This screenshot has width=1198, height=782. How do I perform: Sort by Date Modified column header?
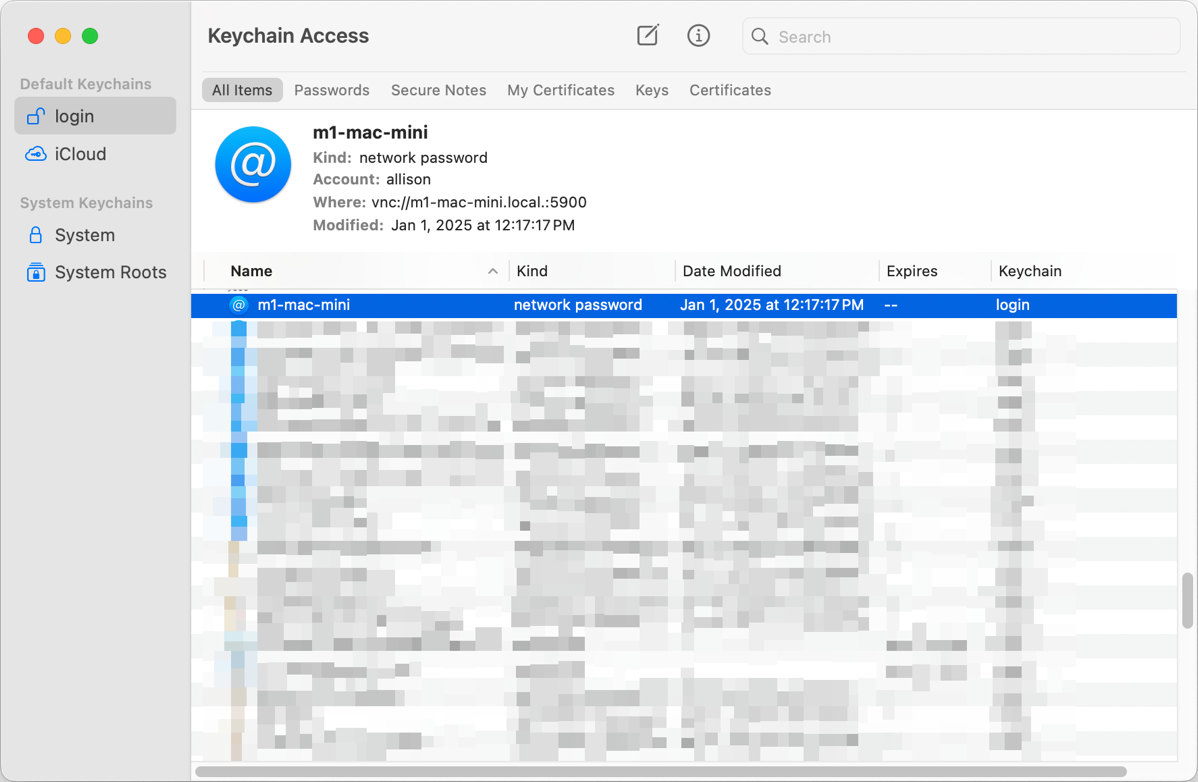[x=732, y=271]
